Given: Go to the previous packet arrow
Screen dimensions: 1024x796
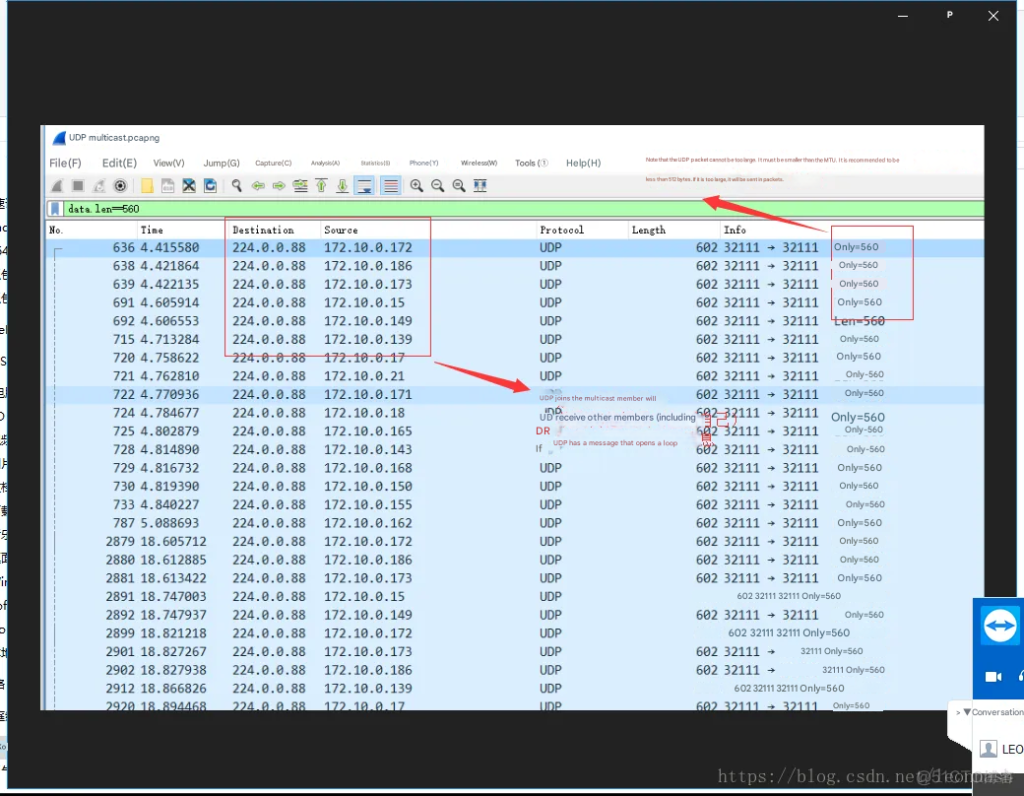Looking at the screenshot, I should click(x=258, y=186).
